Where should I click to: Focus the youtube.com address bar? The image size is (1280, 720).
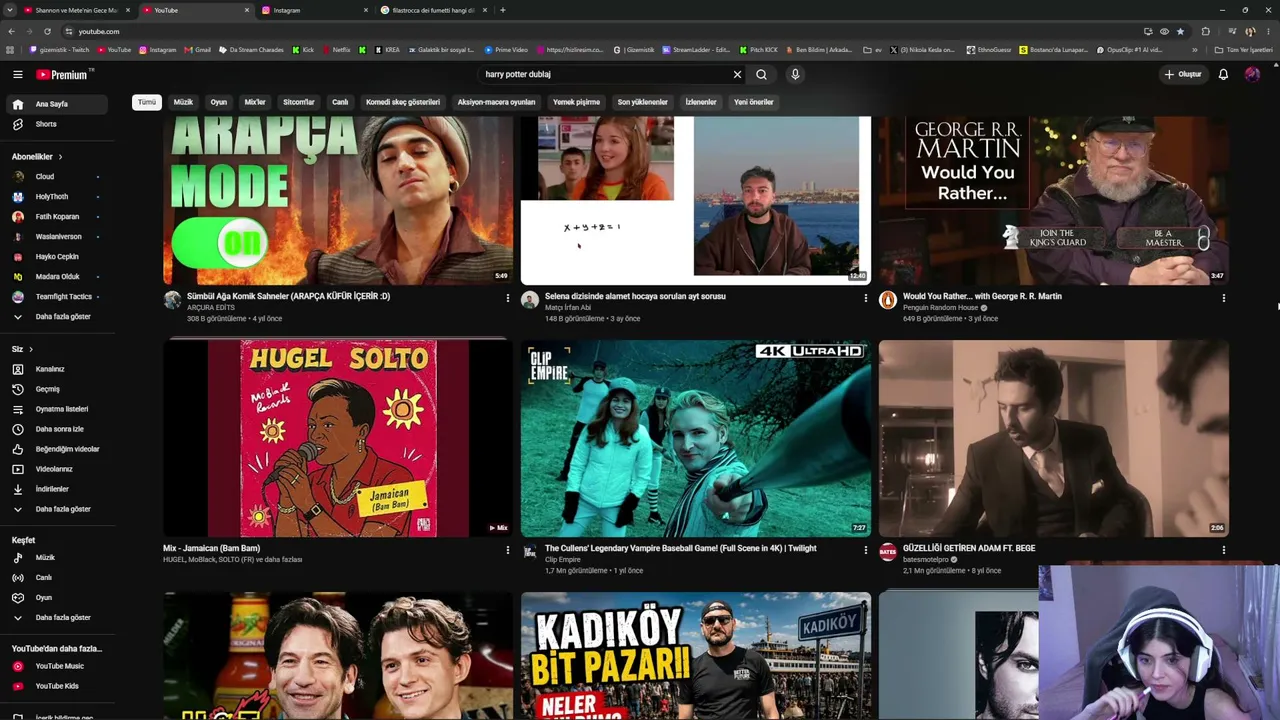600,31
